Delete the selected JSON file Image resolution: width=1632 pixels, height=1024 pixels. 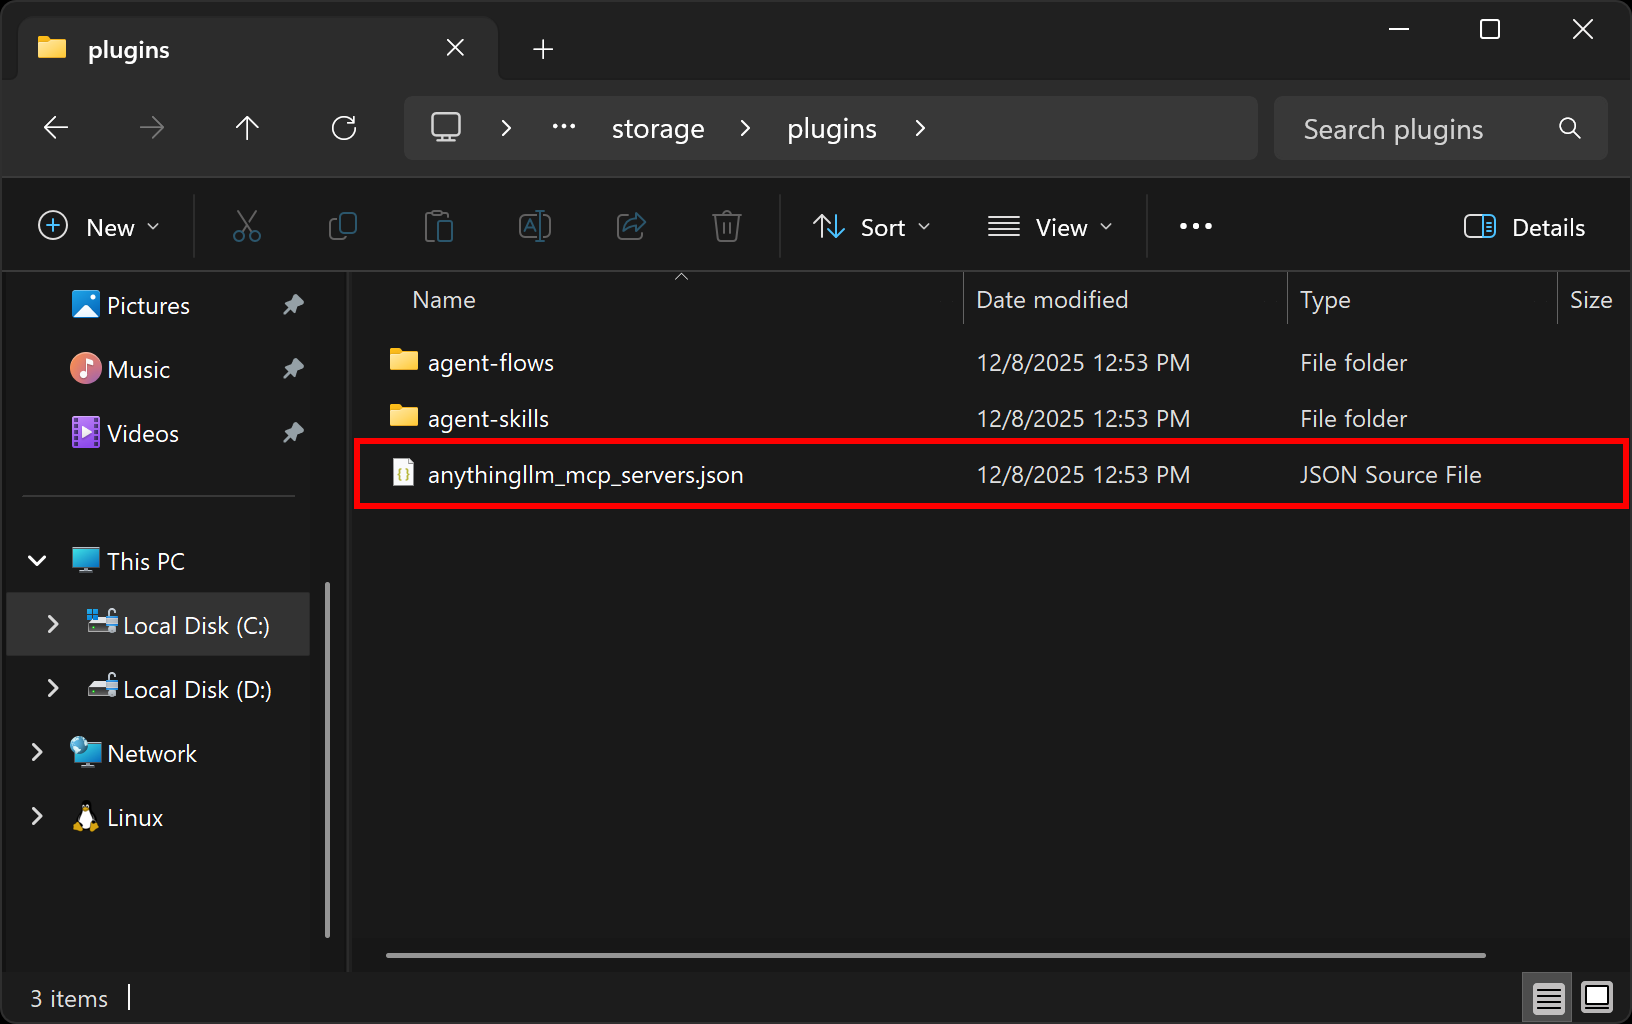click(726, 226)
